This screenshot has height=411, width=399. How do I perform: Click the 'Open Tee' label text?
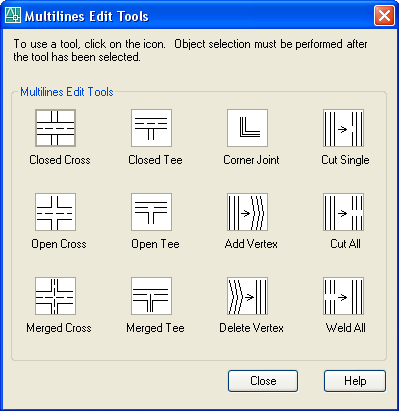(155, 244)
